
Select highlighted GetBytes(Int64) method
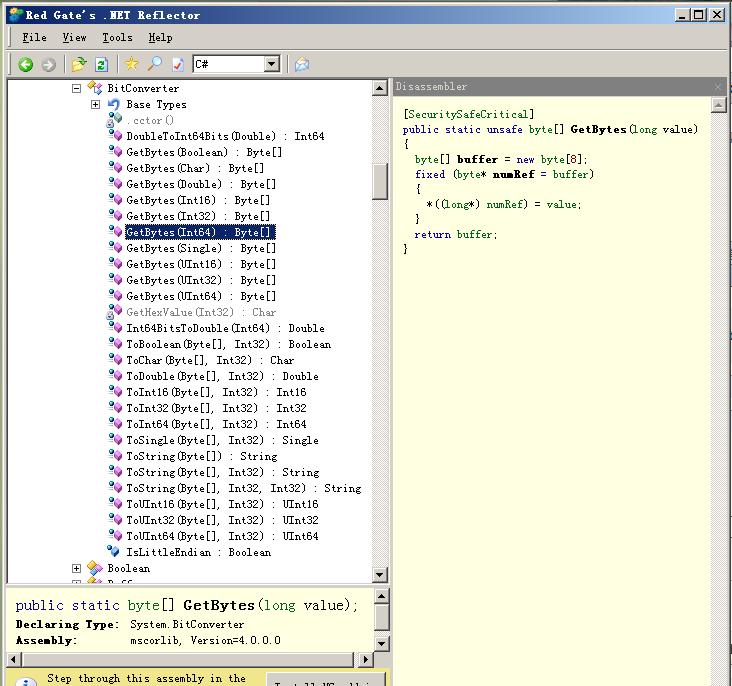[x=200, y=232]
